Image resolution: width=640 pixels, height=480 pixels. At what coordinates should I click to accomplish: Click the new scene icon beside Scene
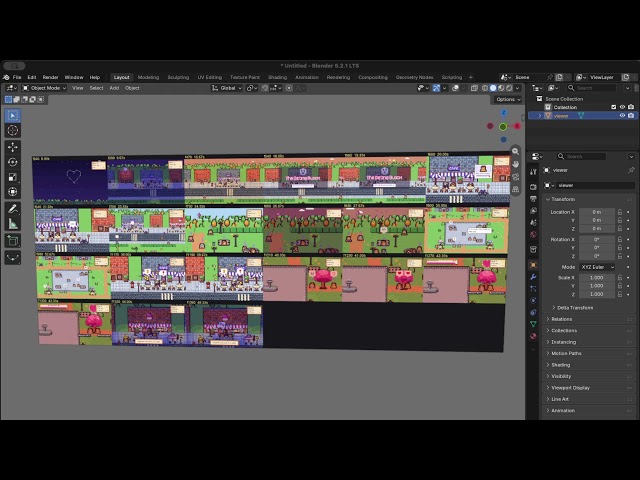point(559,77)
